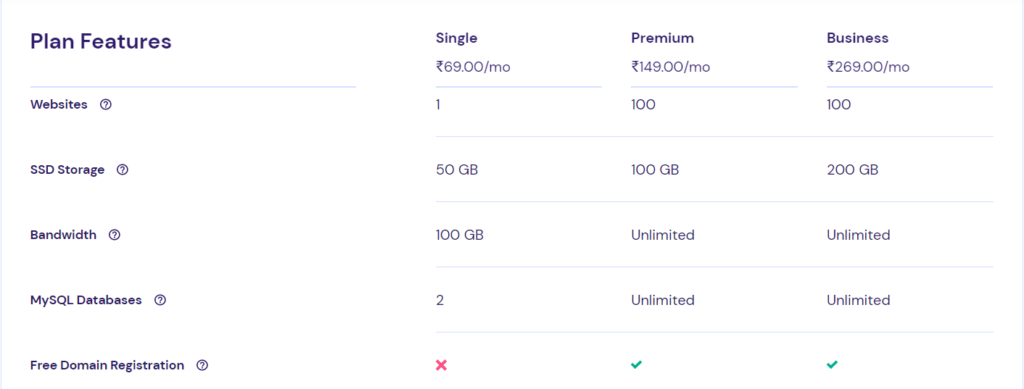Click the SSD Storage question mark icon

point(122,170)
